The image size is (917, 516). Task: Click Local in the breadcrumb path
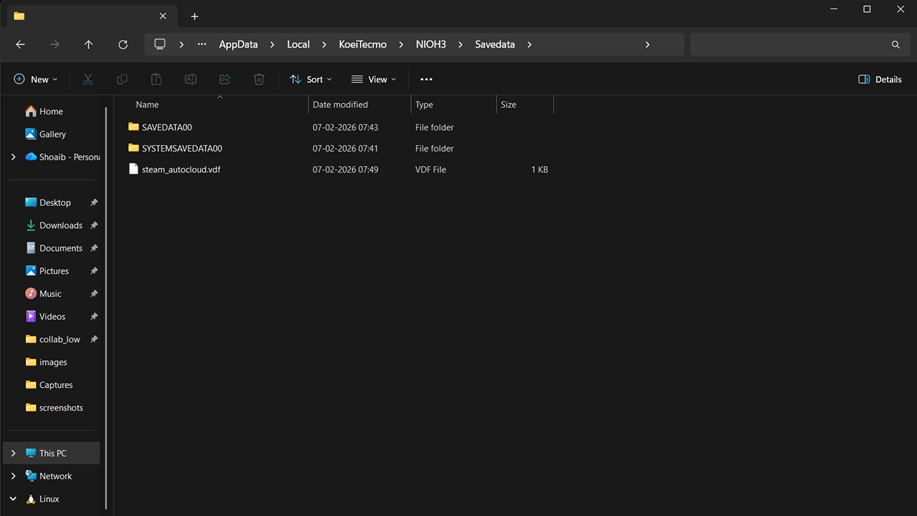pos(298,44)
